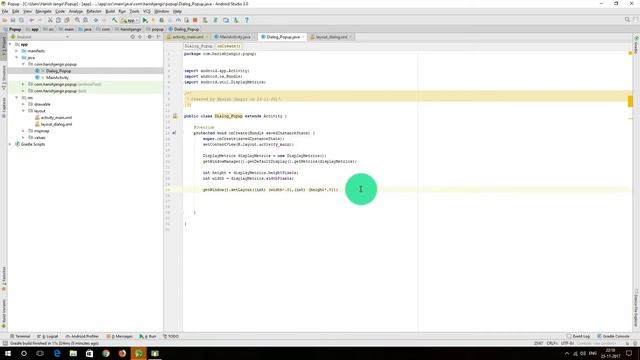The image size is (640, 360).
Task: Click the Paste toolbar icon
Action: tap(67, 20)
